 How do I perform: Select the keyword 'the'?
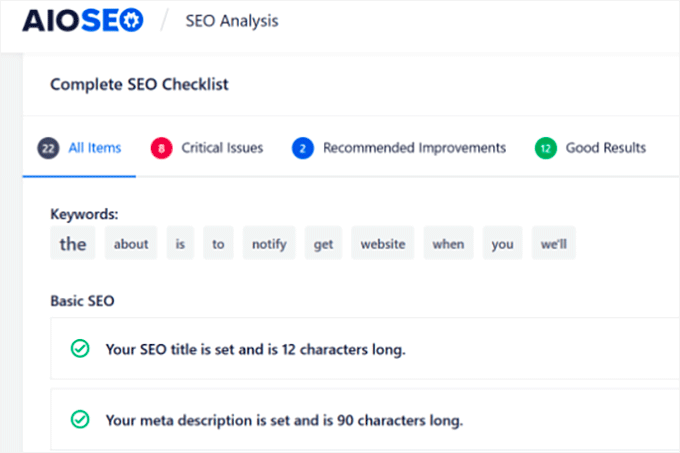tap(73, 243)
